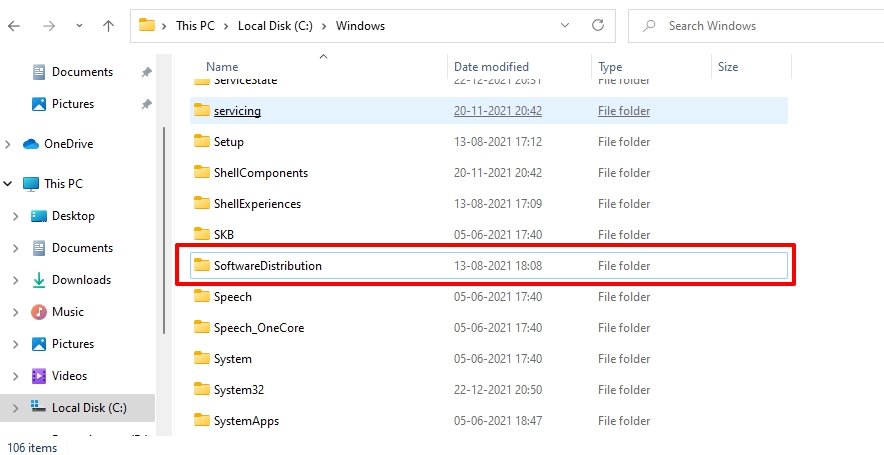
Task: Expand the Desktop tree node
Action: click(16, 216)
